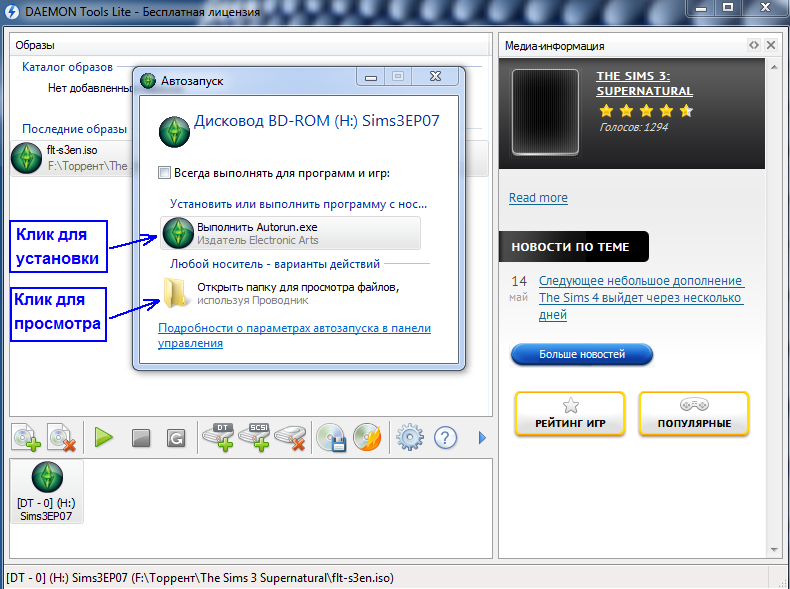Click the large Sims disc icon in dialog header

coord(174,132)
